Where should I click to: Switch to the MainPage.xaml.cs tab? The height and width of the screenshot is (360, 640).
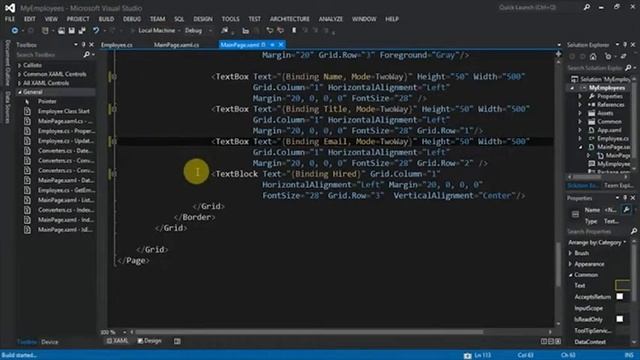click(176, 45)
